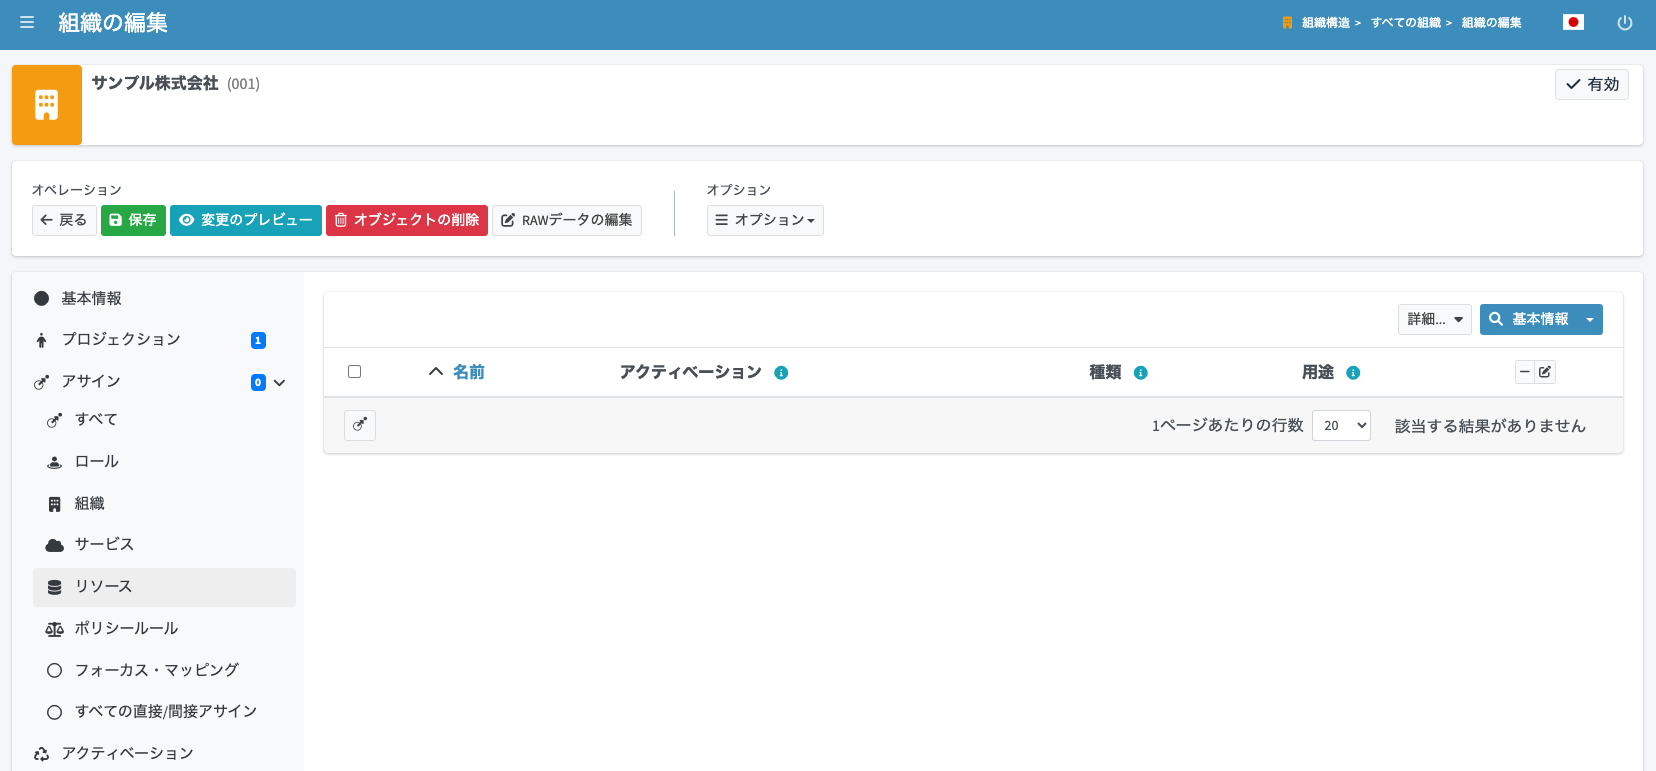
Task: Click the 用途 column info icon
Action: coord(1353,373)
